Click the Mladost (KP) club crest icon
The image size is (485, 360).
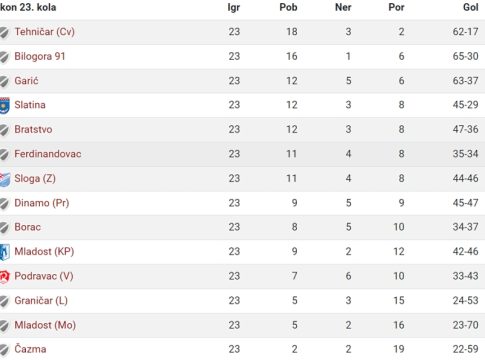pyautogui.click(x=4, y=252)
